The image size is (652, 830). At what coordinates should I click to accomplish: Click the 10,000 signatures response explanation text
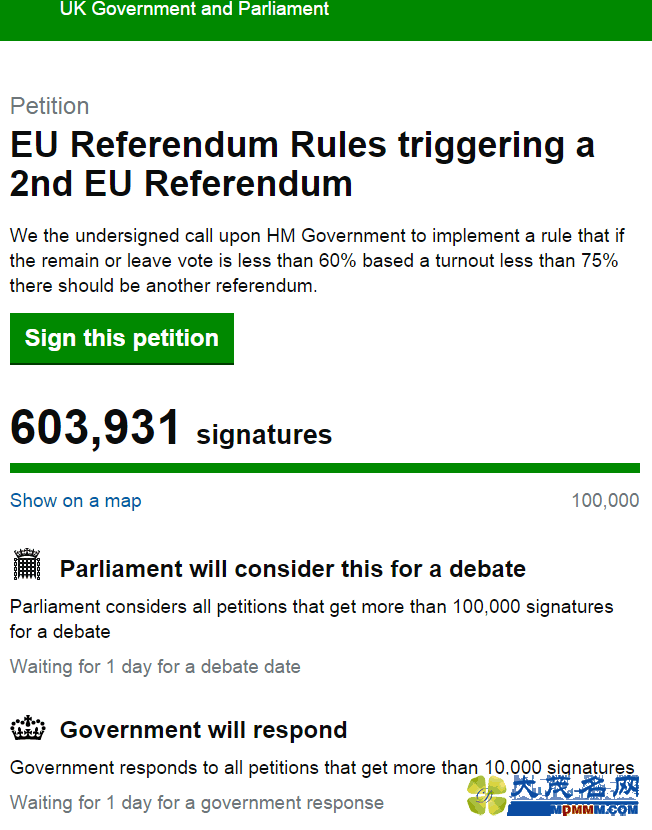[322, 768]
